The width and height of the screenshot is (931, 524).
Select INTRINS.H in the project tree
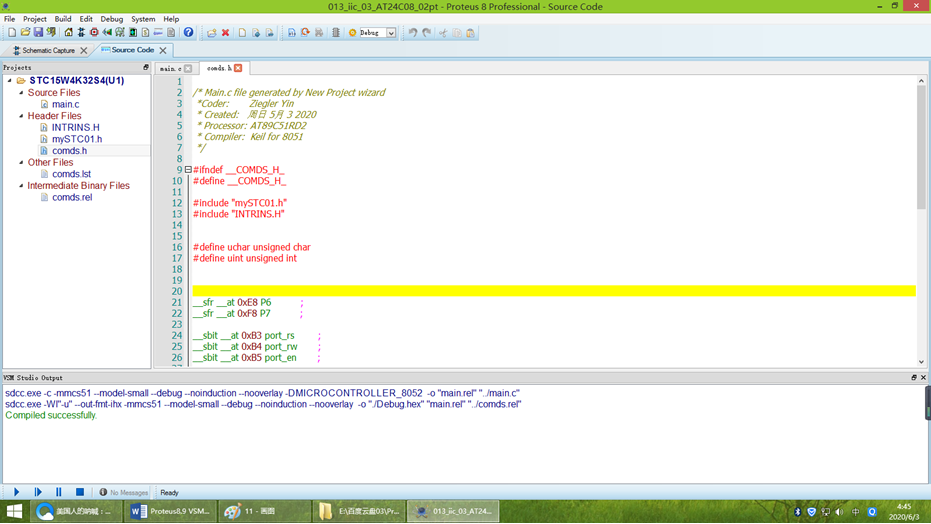click(x=75, y=127)
